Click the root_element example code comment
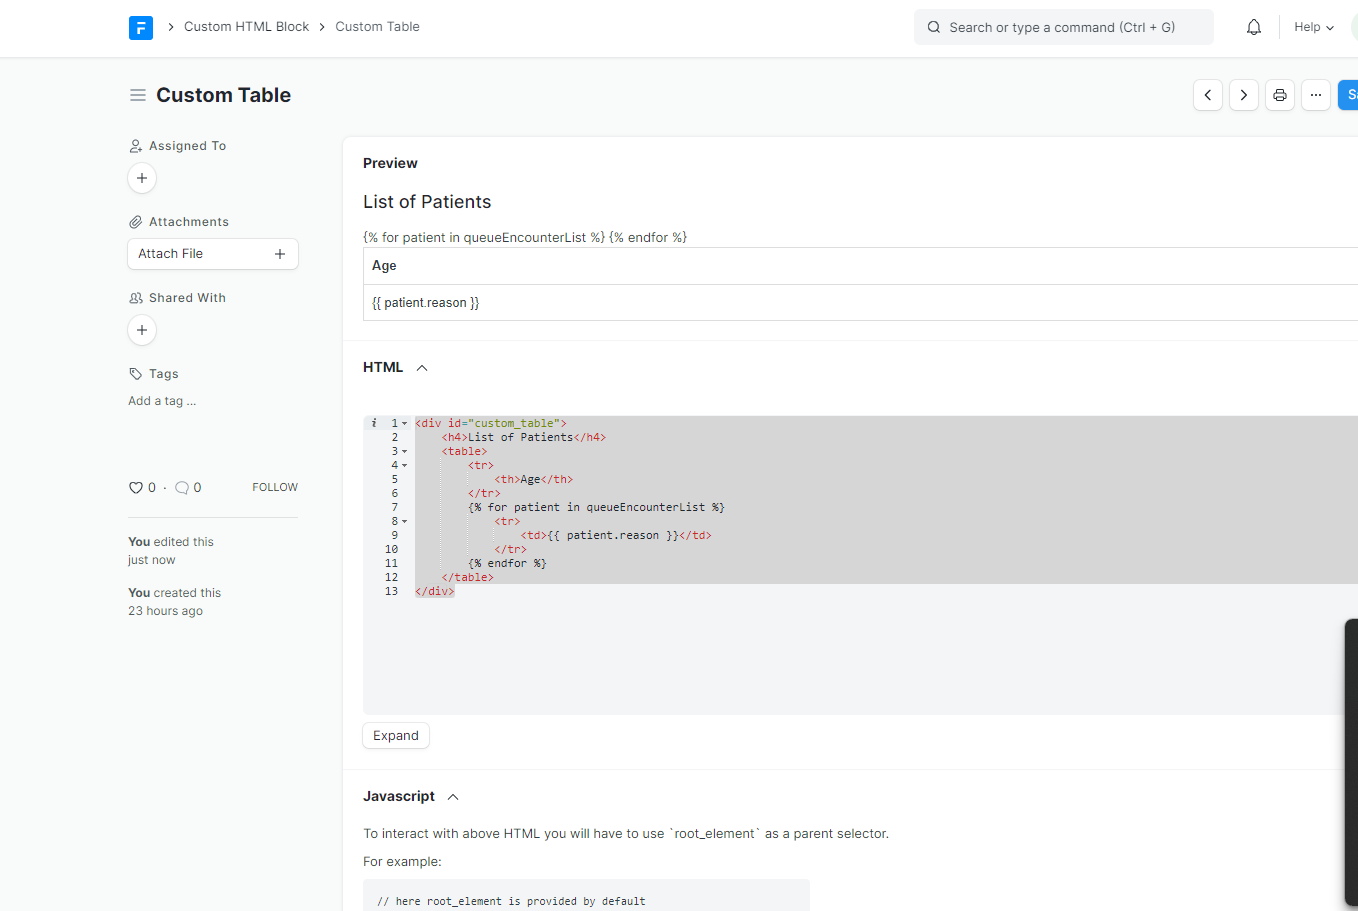This screenshot has width=1358, height=911. click(511, 901)
